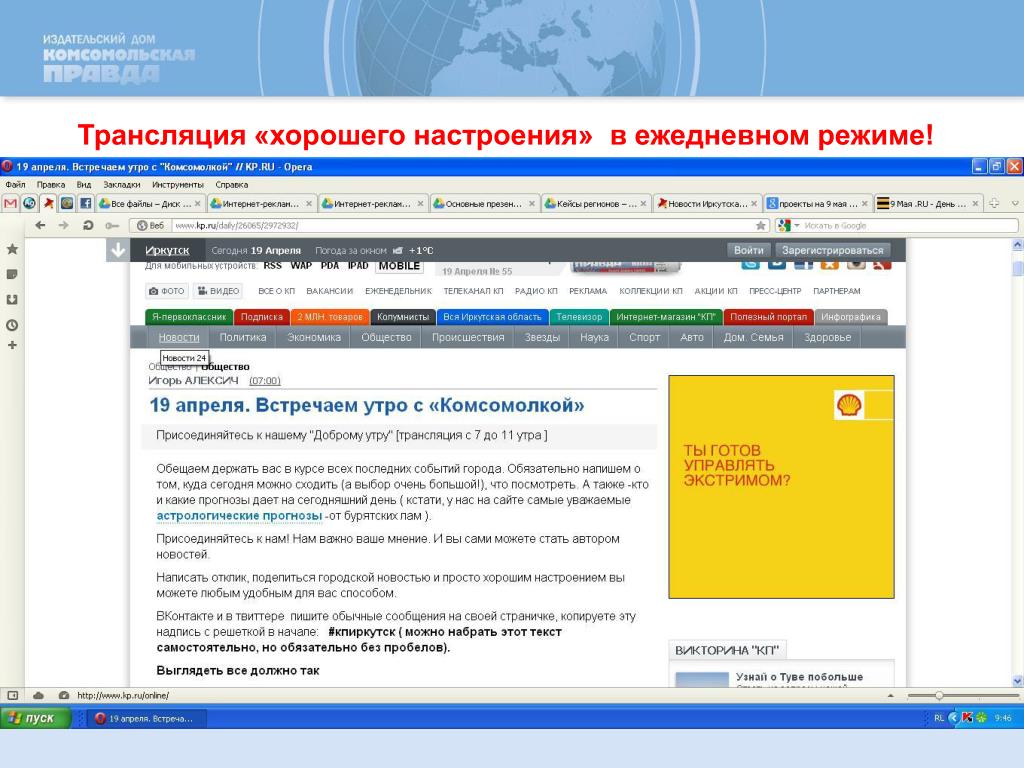Open closed tabs dropdown arrow
The image size is (1024, 768).
[x=1015, y=204]
